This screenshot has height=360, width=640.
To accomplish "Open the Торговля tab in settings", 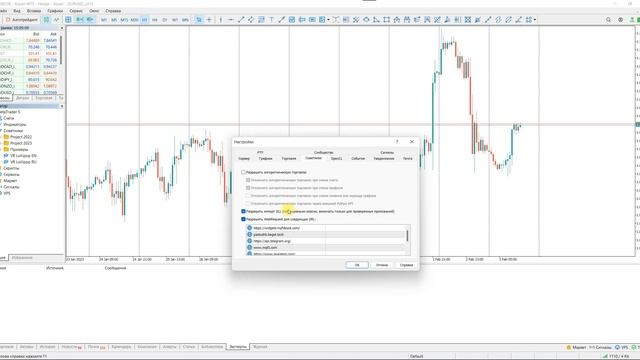I will point(289,158).
